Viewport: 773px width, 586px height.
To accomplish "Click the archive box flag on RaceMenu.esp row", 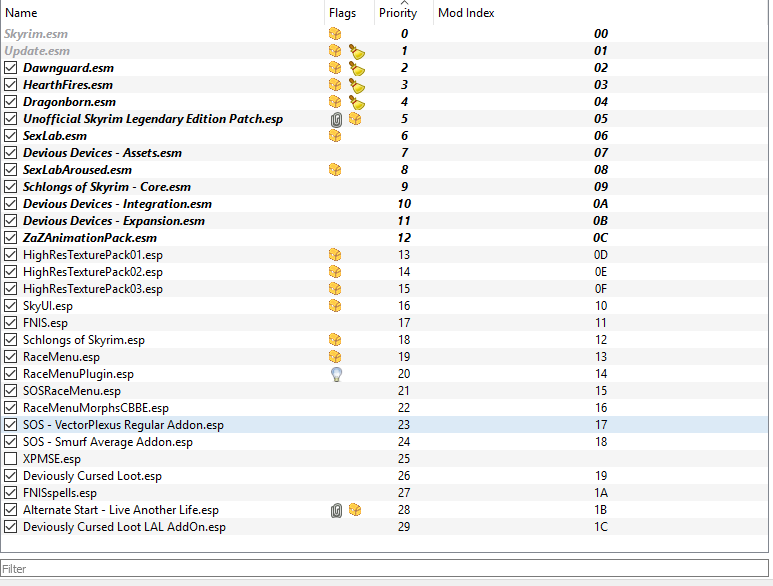I will pos(335,357).
